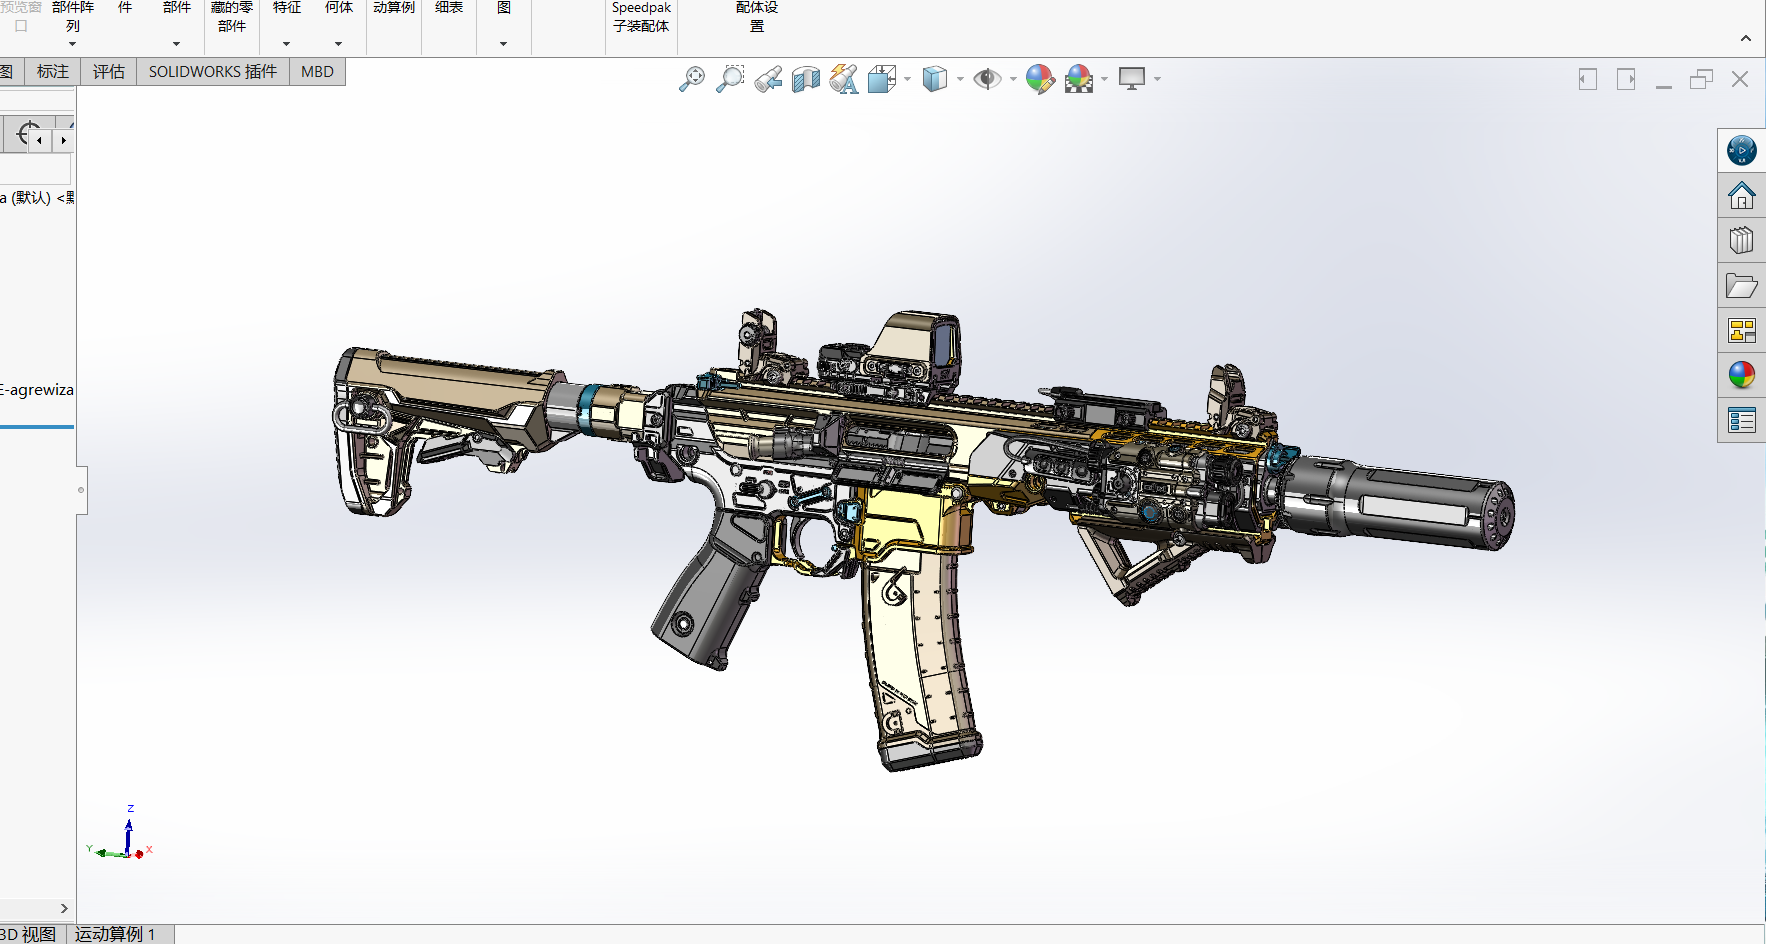The height and width of the screenshot is (944, 1766).
Task: Select the 'a (默认)' tree item
Action: click(37, 197)
